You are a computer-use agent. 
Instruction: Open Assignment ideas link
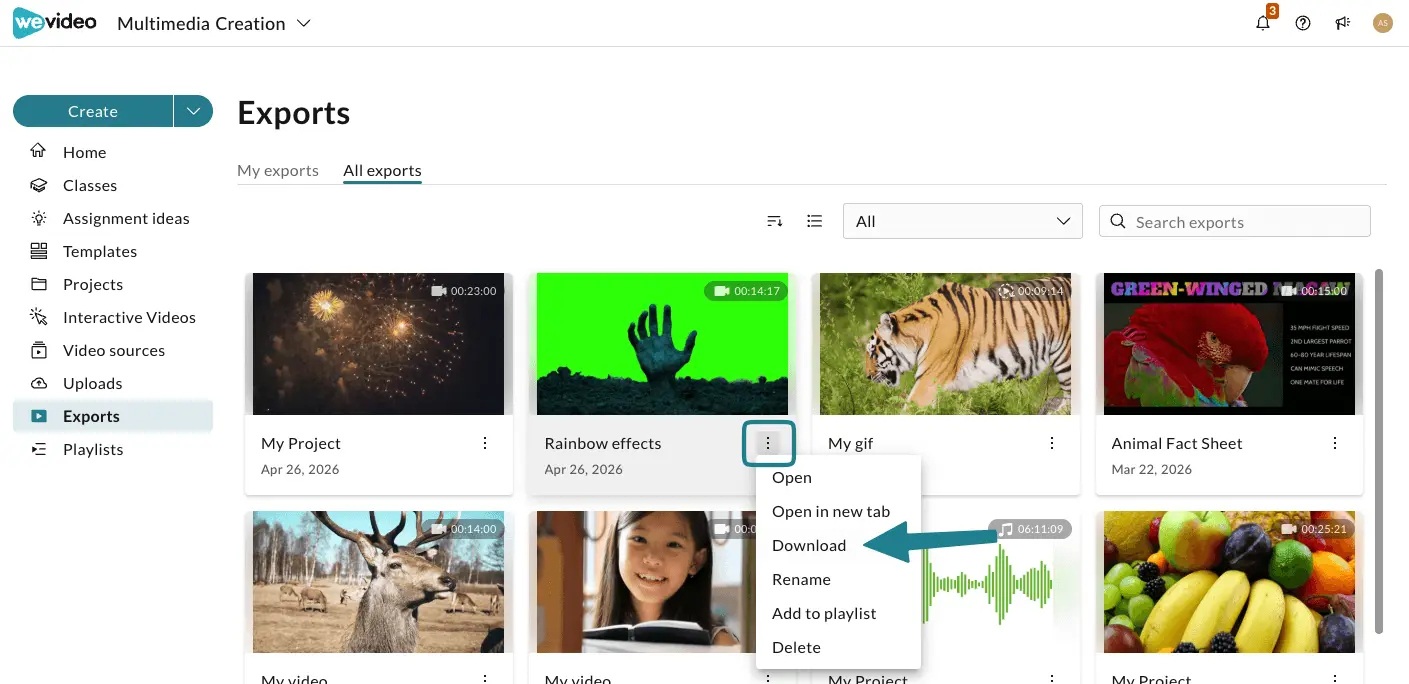(126, 218)
